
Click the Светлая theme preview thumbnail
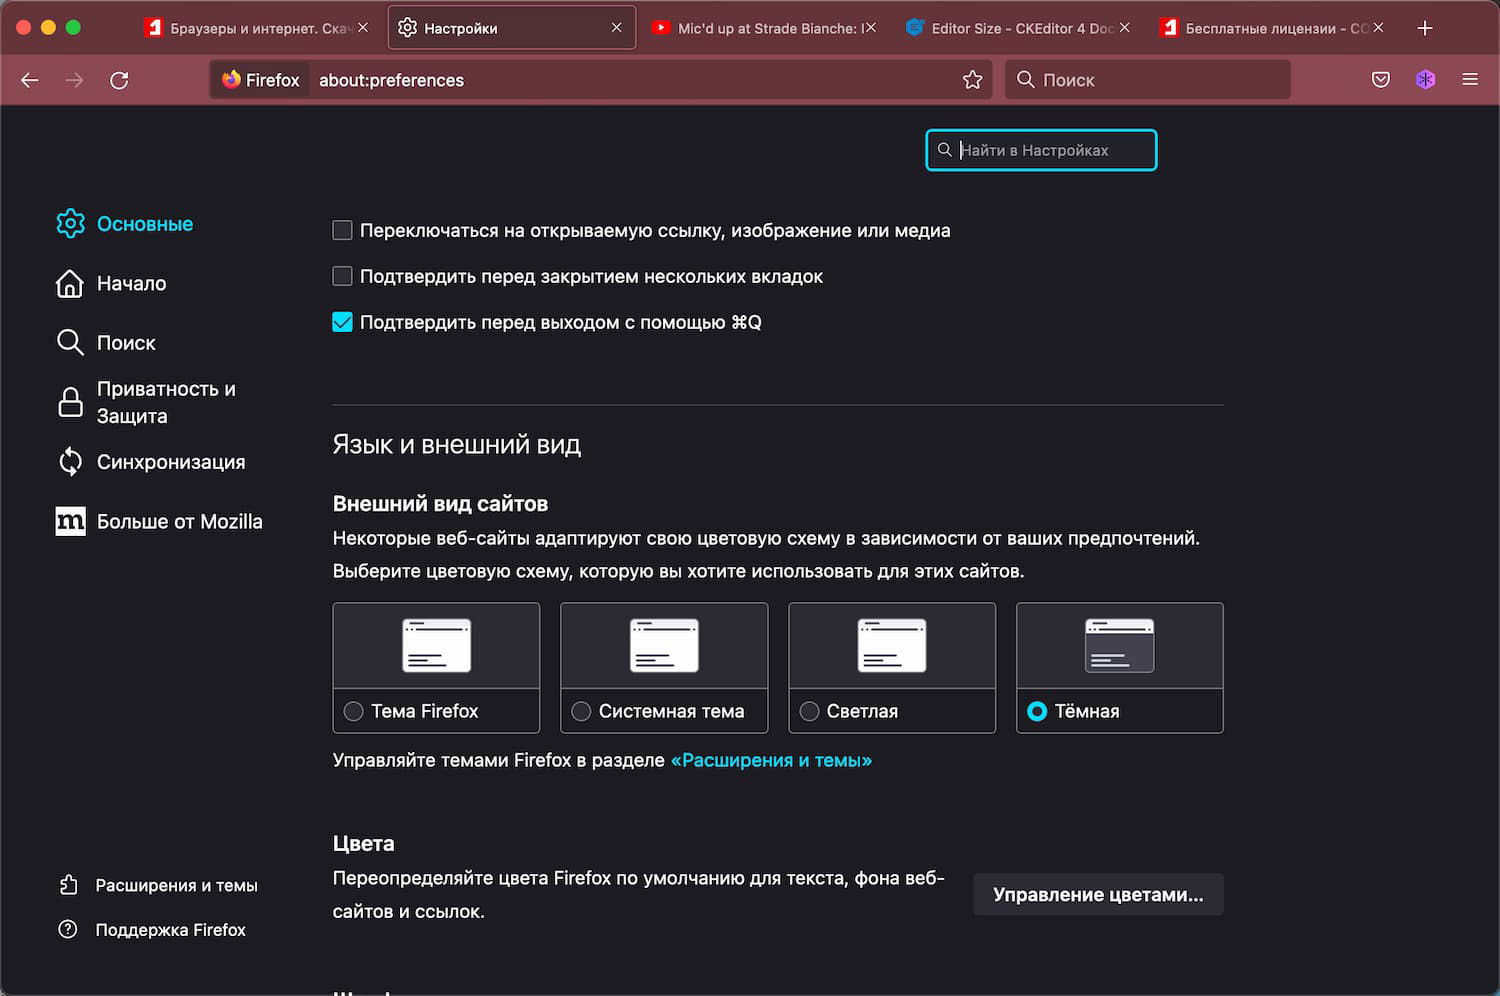[x=892, y=646]
